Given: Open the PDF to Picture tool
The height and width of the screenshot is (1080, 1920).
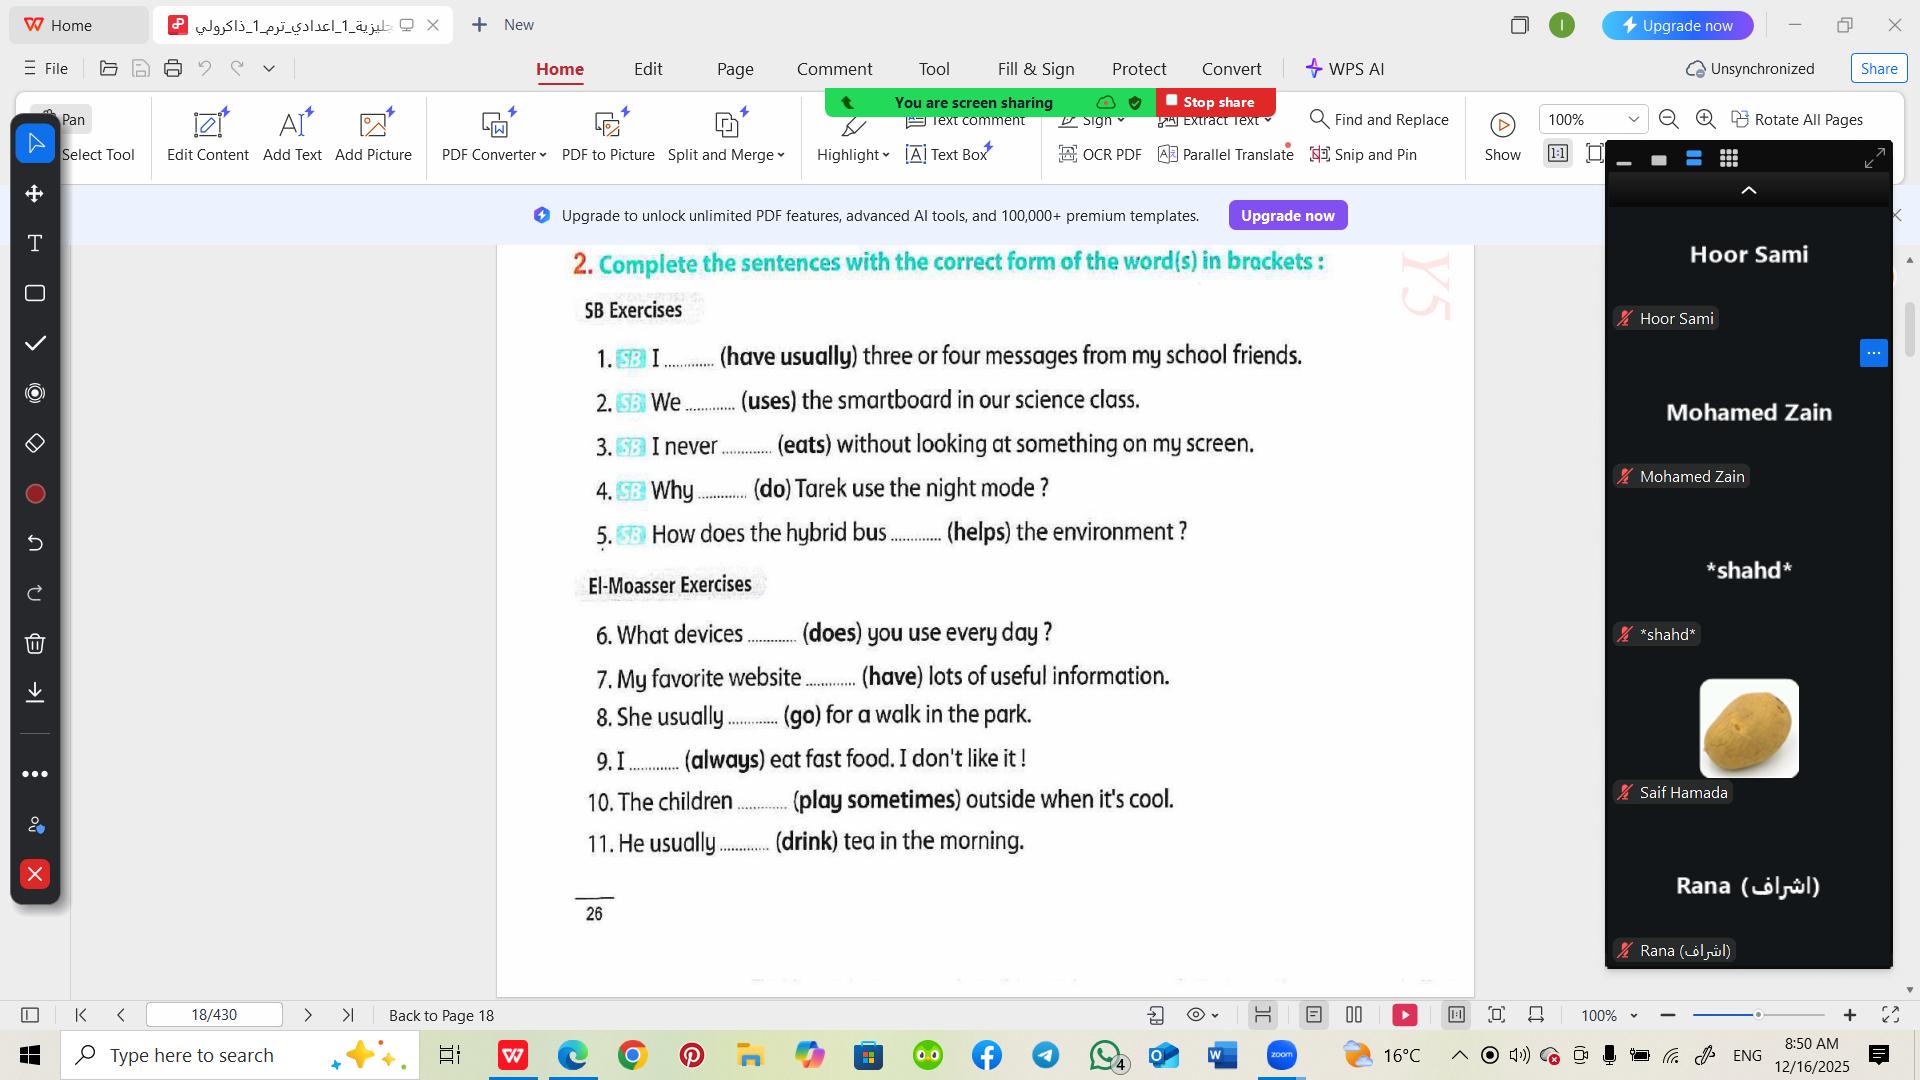Looking at the screenshot, I should click(x=608, y=136).
